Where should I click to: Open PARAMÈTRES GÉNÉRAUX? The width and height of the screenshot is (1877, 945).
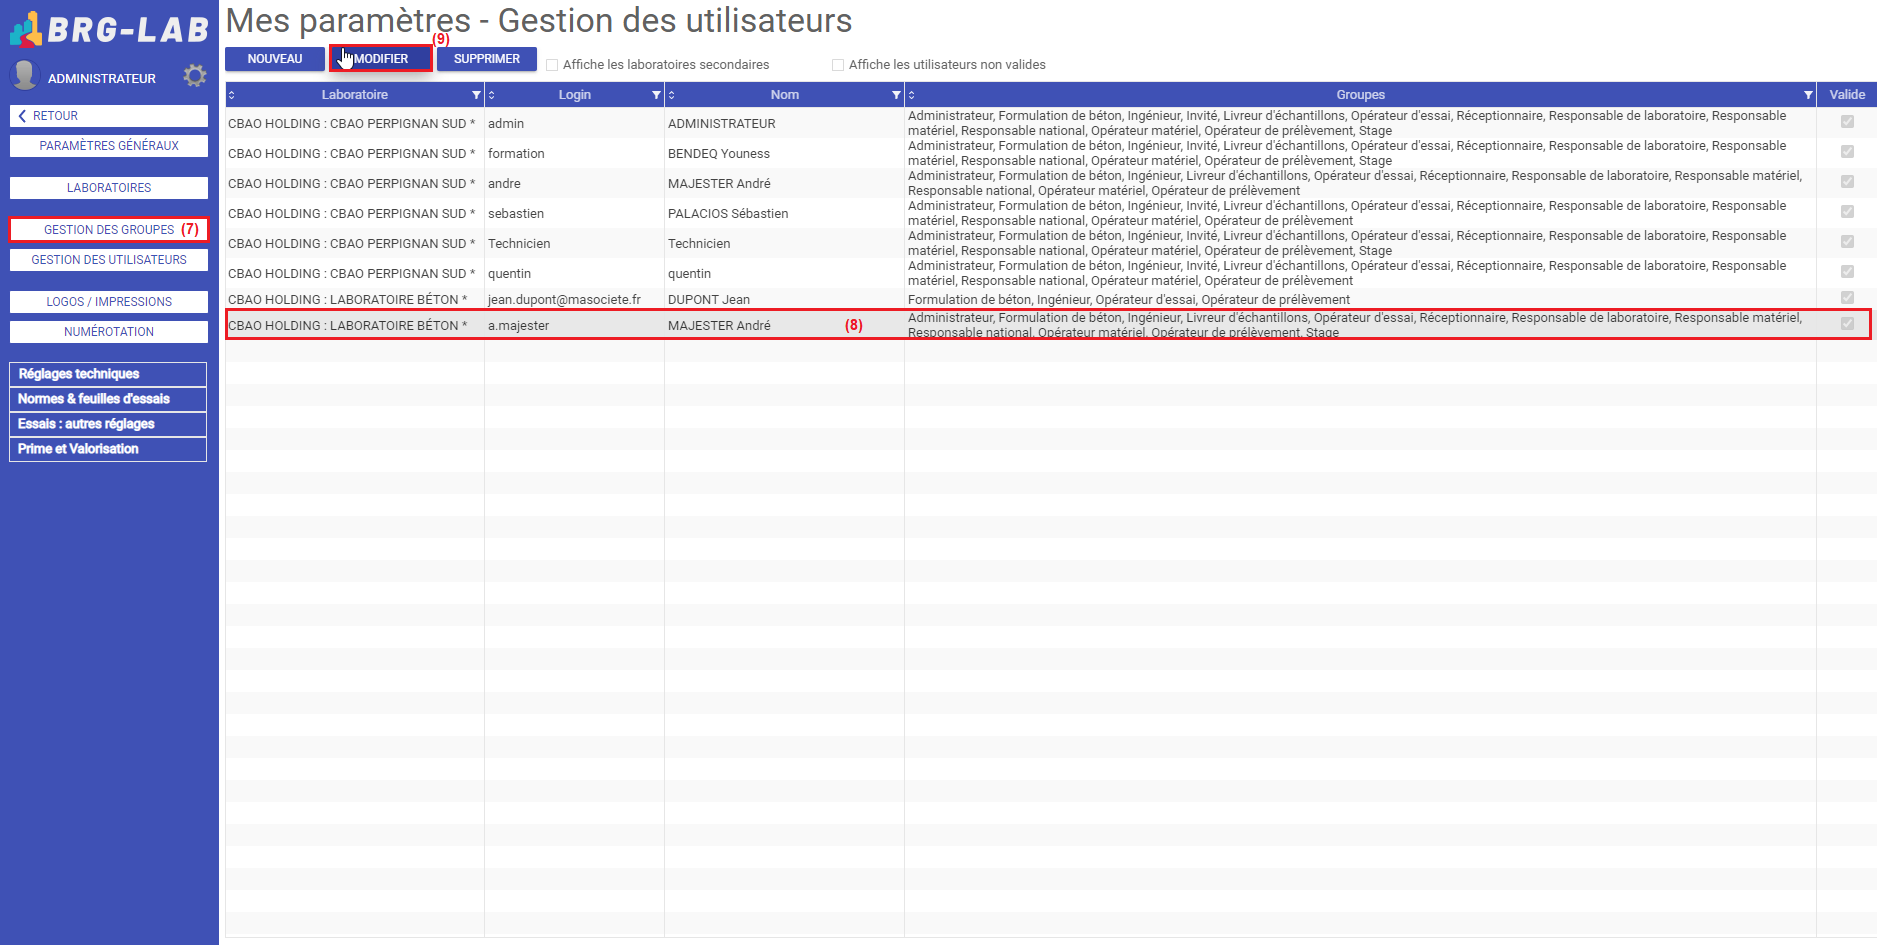pos(109,146)
